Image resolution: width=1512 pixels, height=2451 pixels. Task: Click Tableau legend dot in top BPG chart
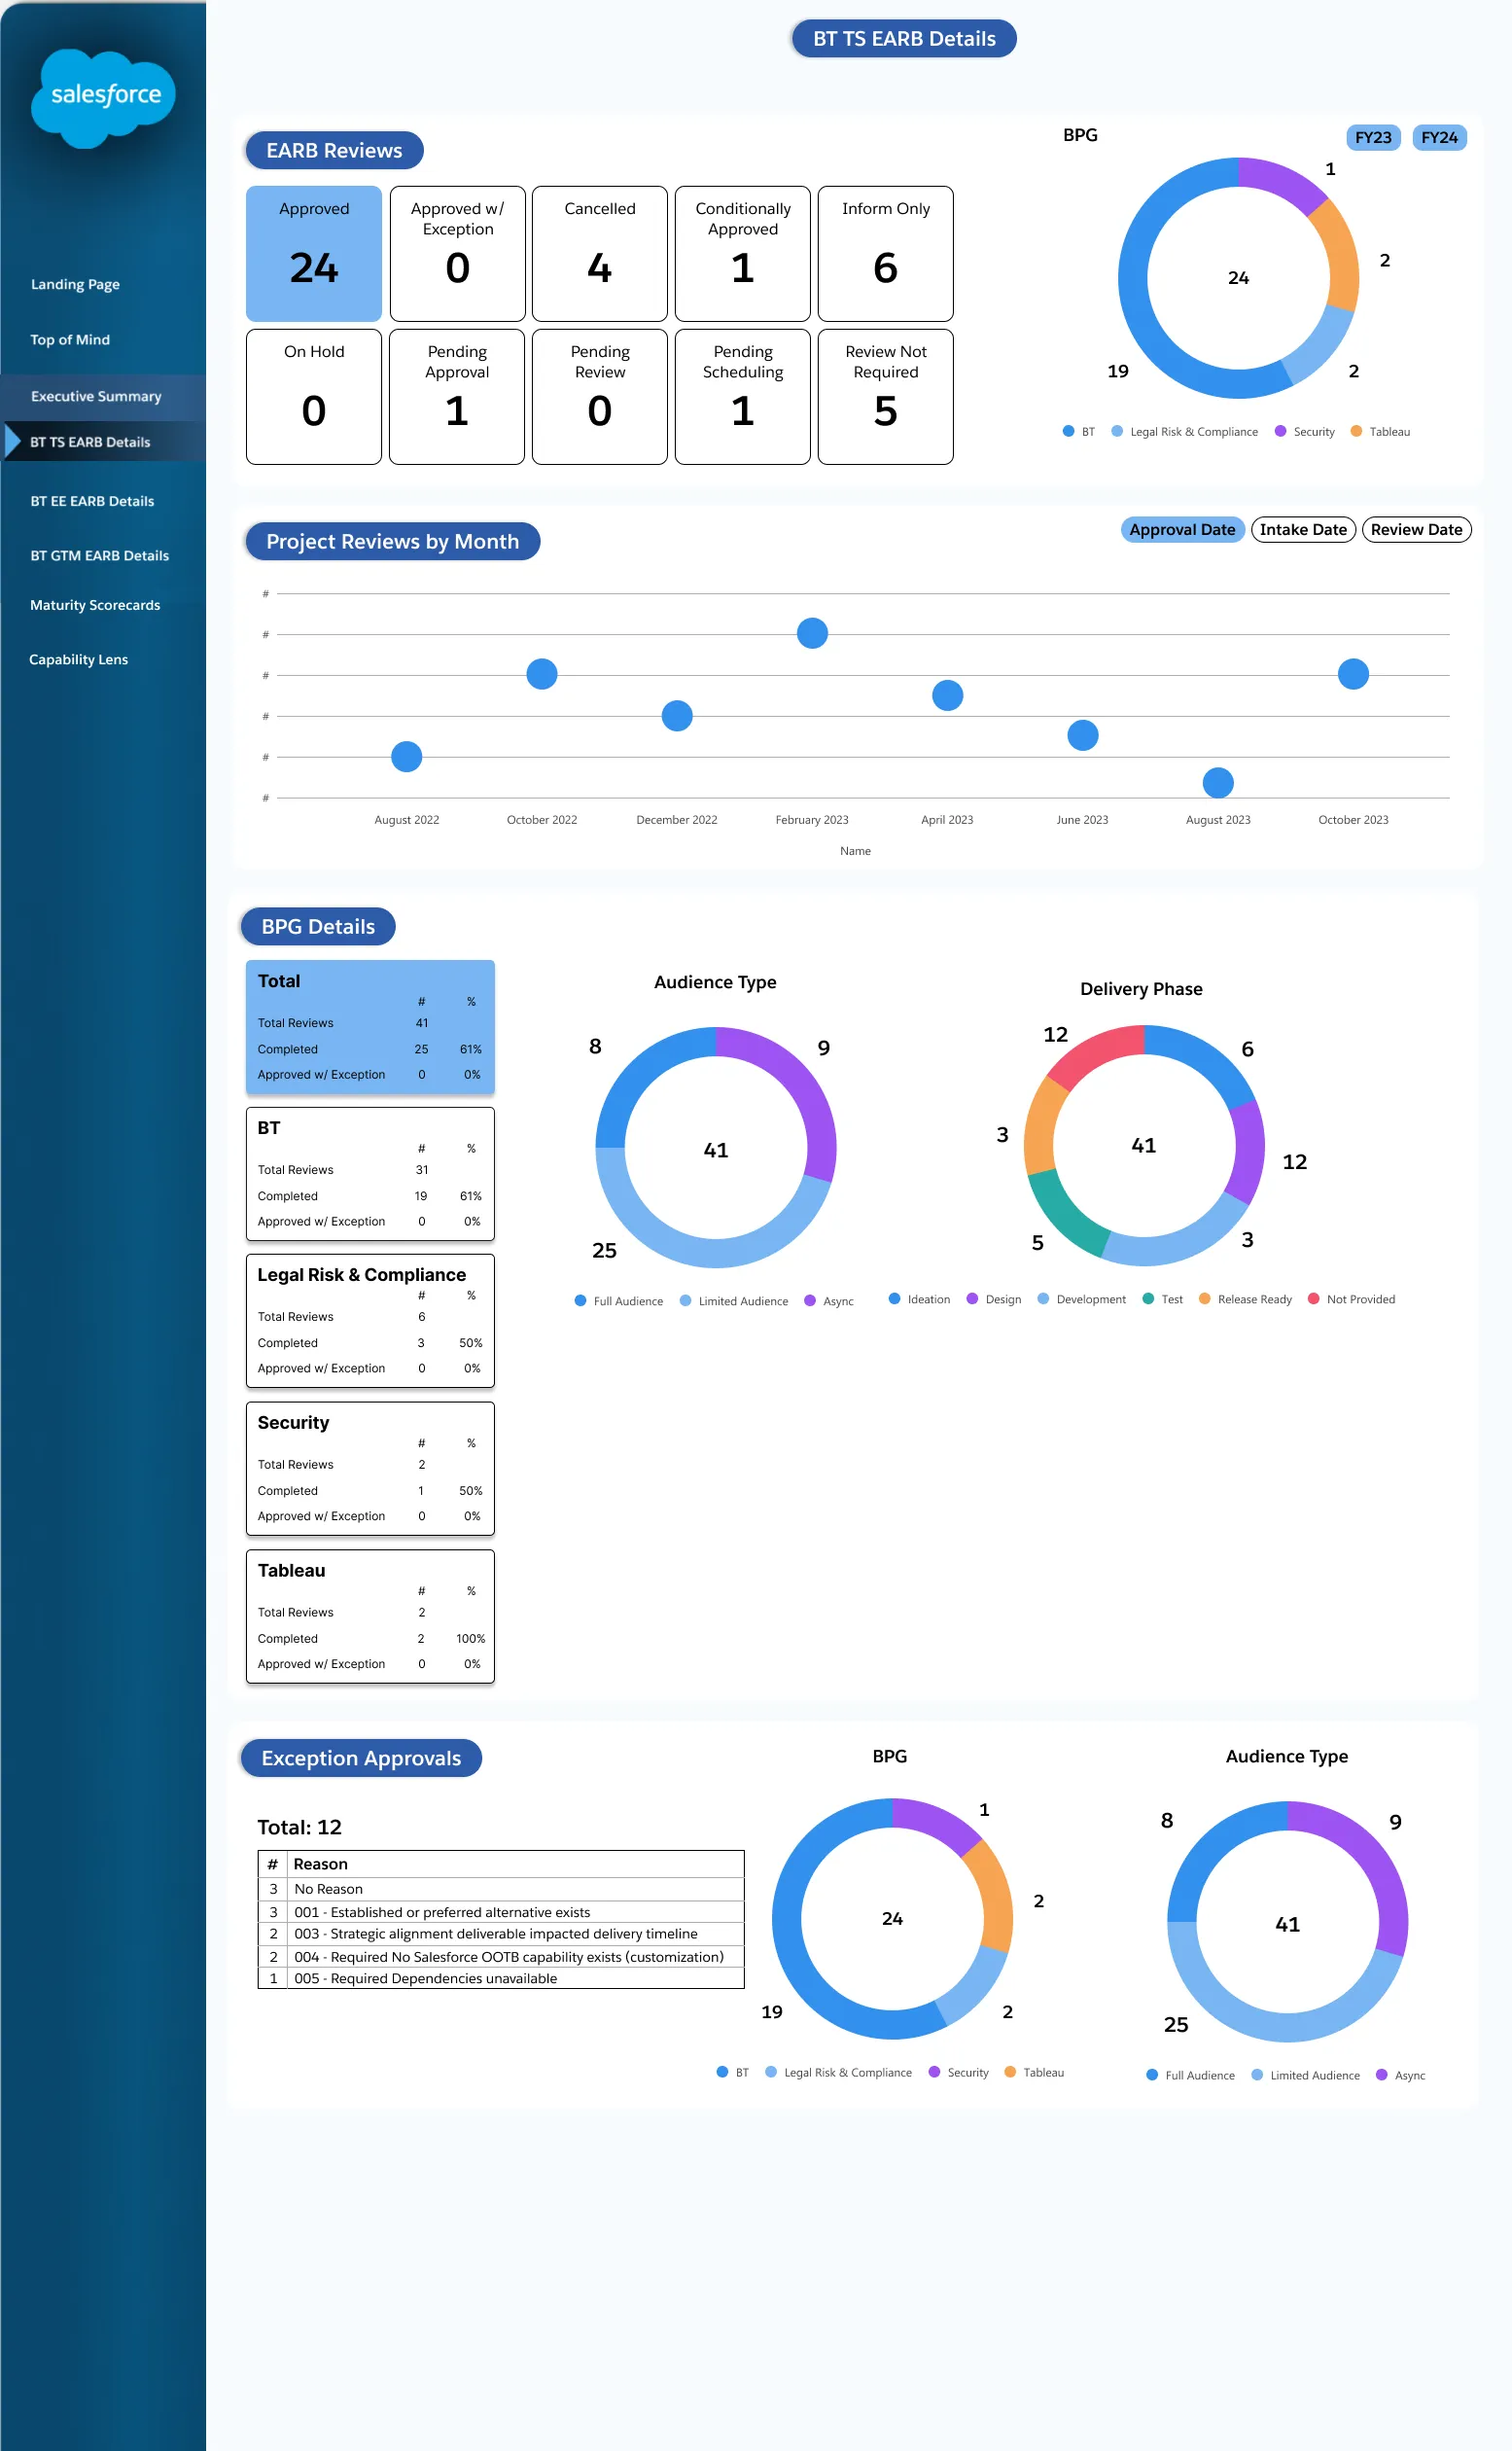(x=1356, y=431)
